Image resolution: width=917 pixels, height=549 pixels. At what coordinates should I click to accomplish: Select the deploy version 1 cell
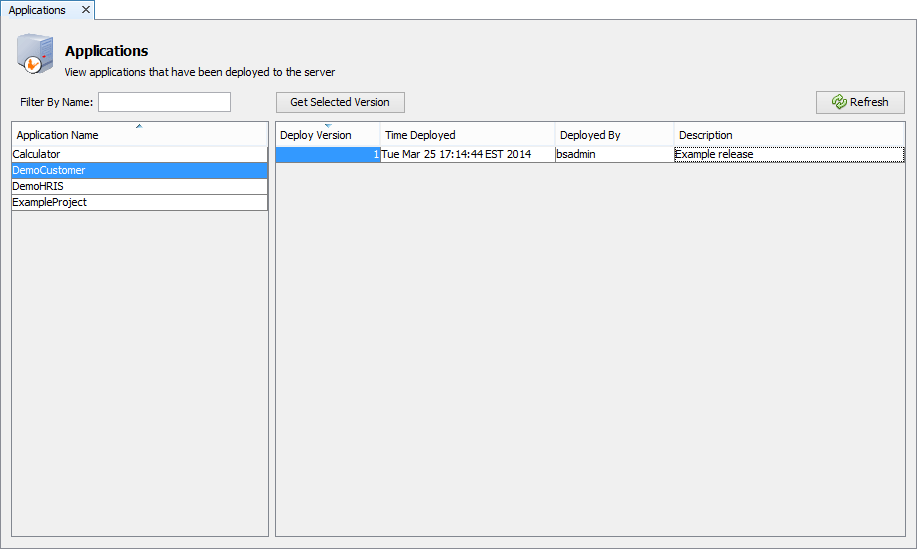[x=327, y=155]
